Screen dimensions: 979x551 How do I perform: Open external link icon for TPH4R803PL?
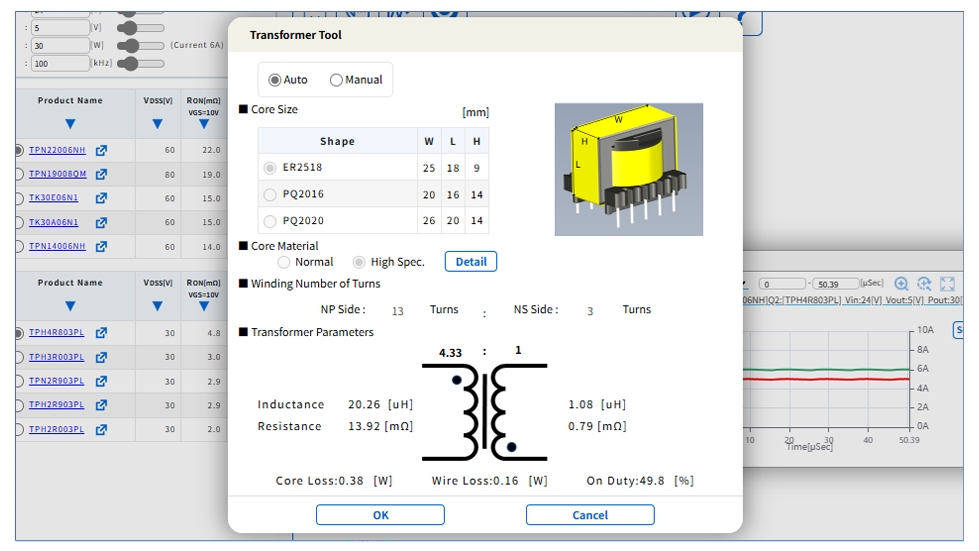(x=101, y=333)
